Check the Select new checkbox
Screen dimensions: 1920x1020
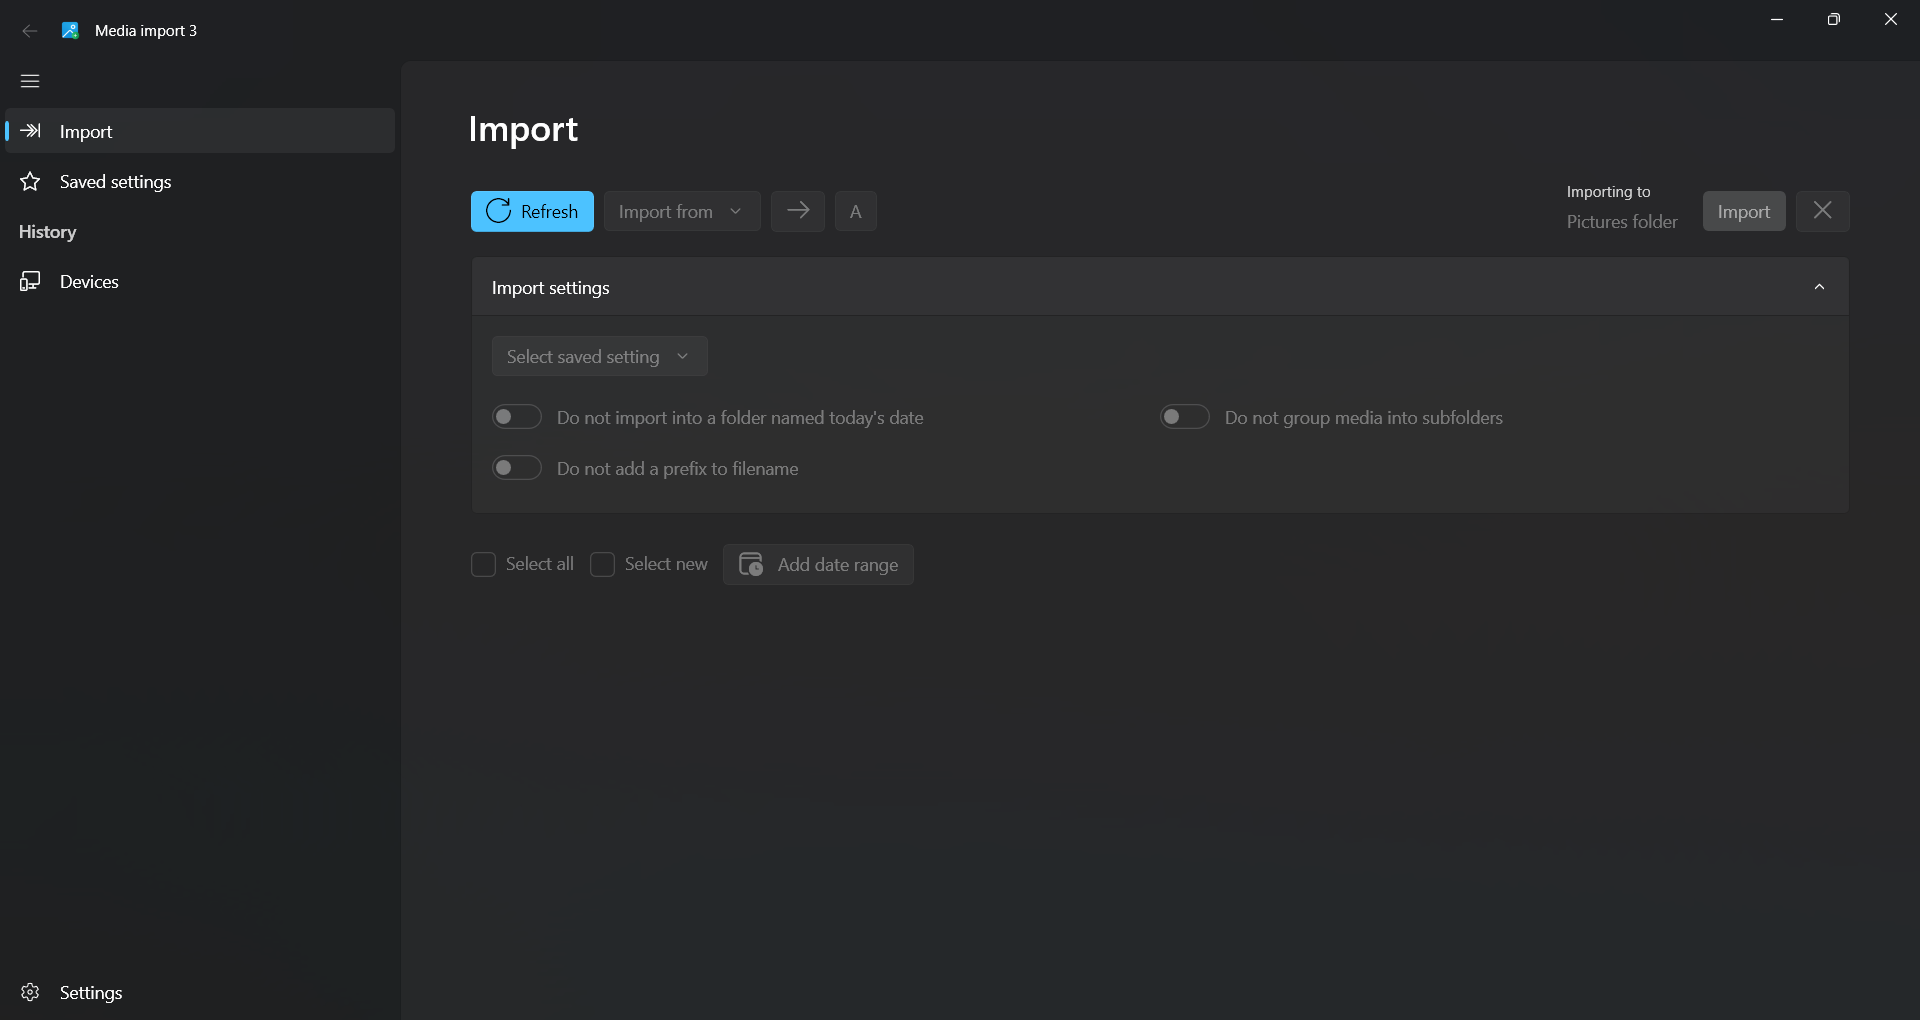pyautogui.click(x=602, y=565)
